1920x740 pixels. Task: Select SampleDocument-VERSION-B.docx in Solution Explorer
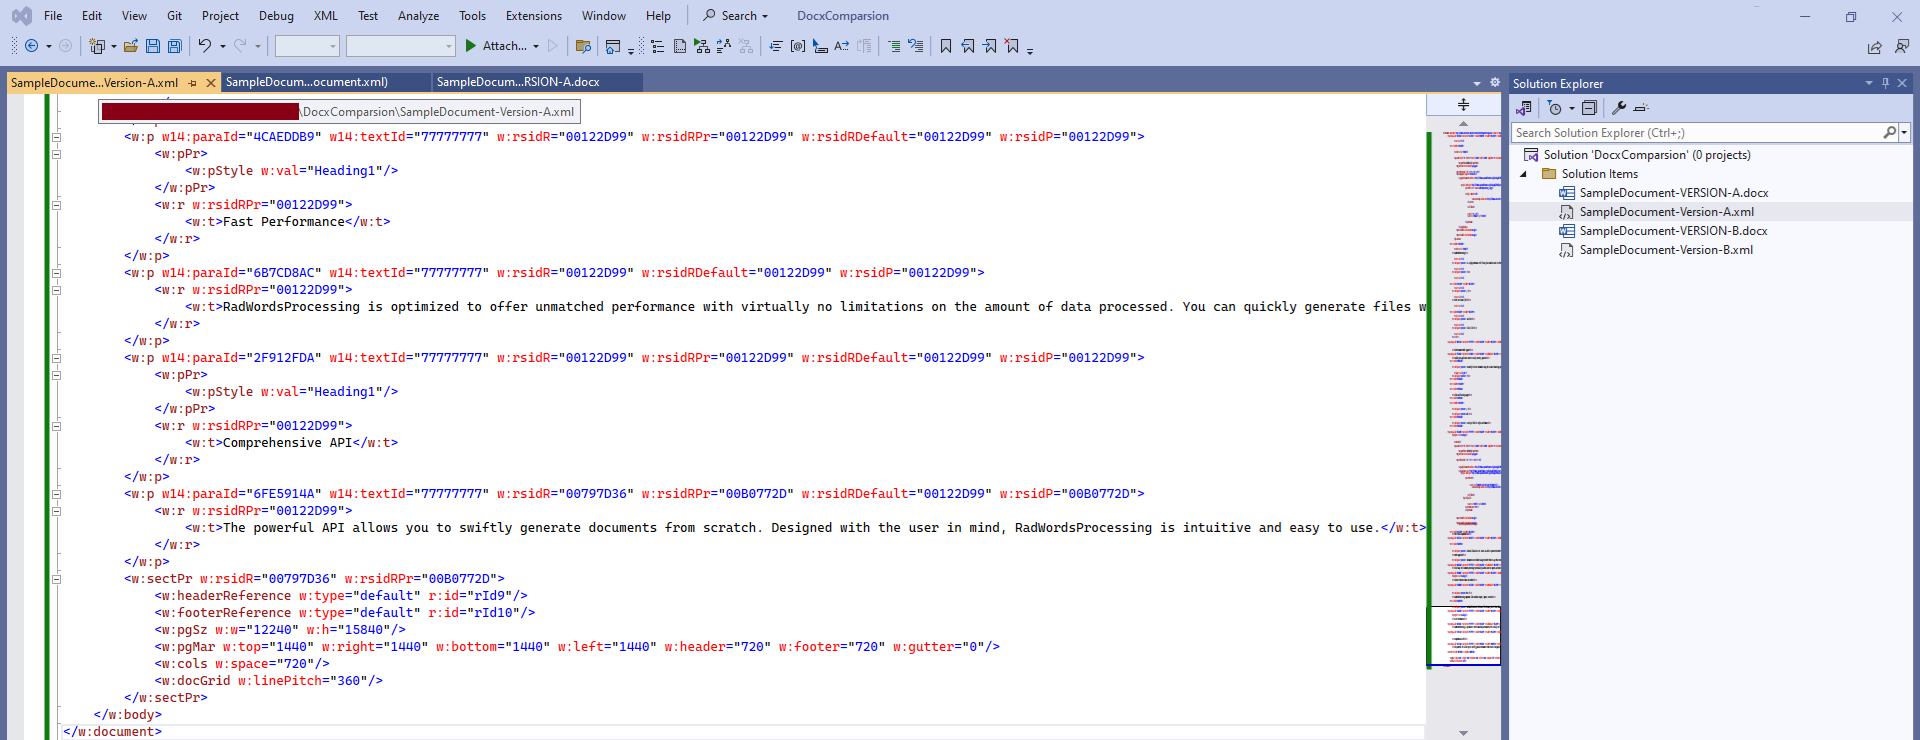pos(1673,231)
